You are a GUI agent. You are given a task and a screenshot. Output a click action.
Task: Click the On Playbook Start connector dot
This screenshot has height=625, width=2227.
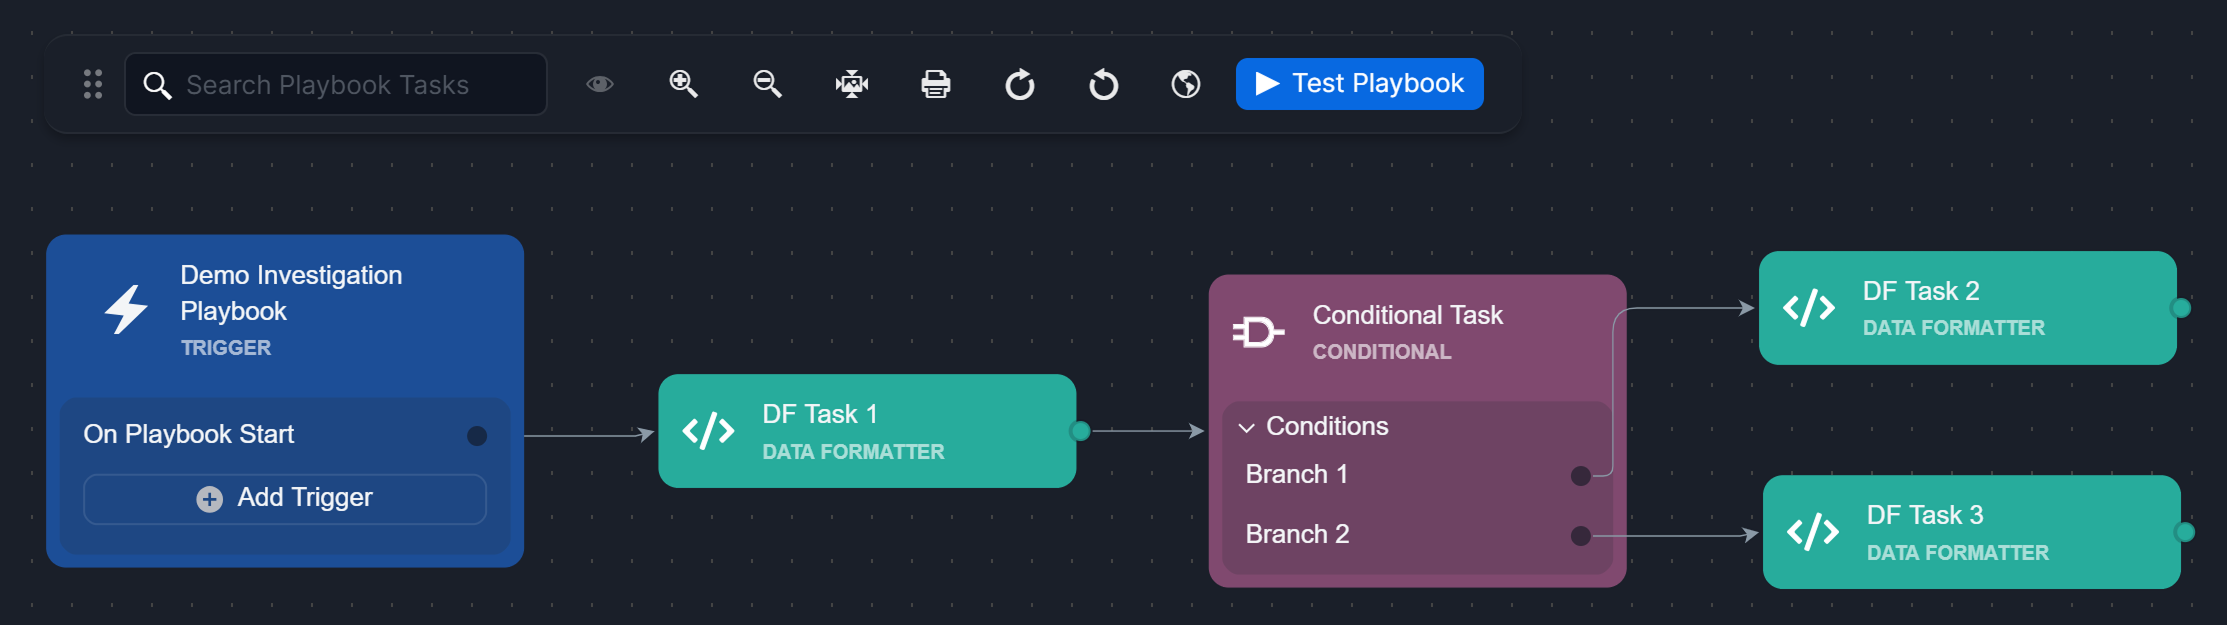coord(477,436)
